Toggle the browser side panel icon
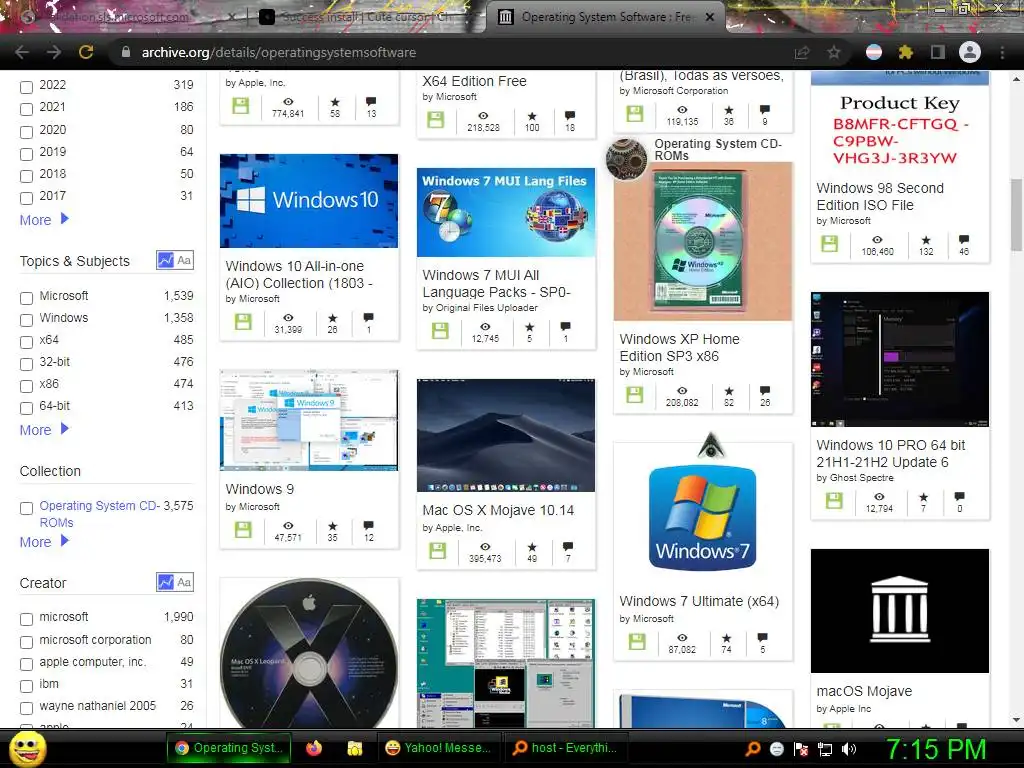This screenshot has height=768, width=1024. click(938, 52)
